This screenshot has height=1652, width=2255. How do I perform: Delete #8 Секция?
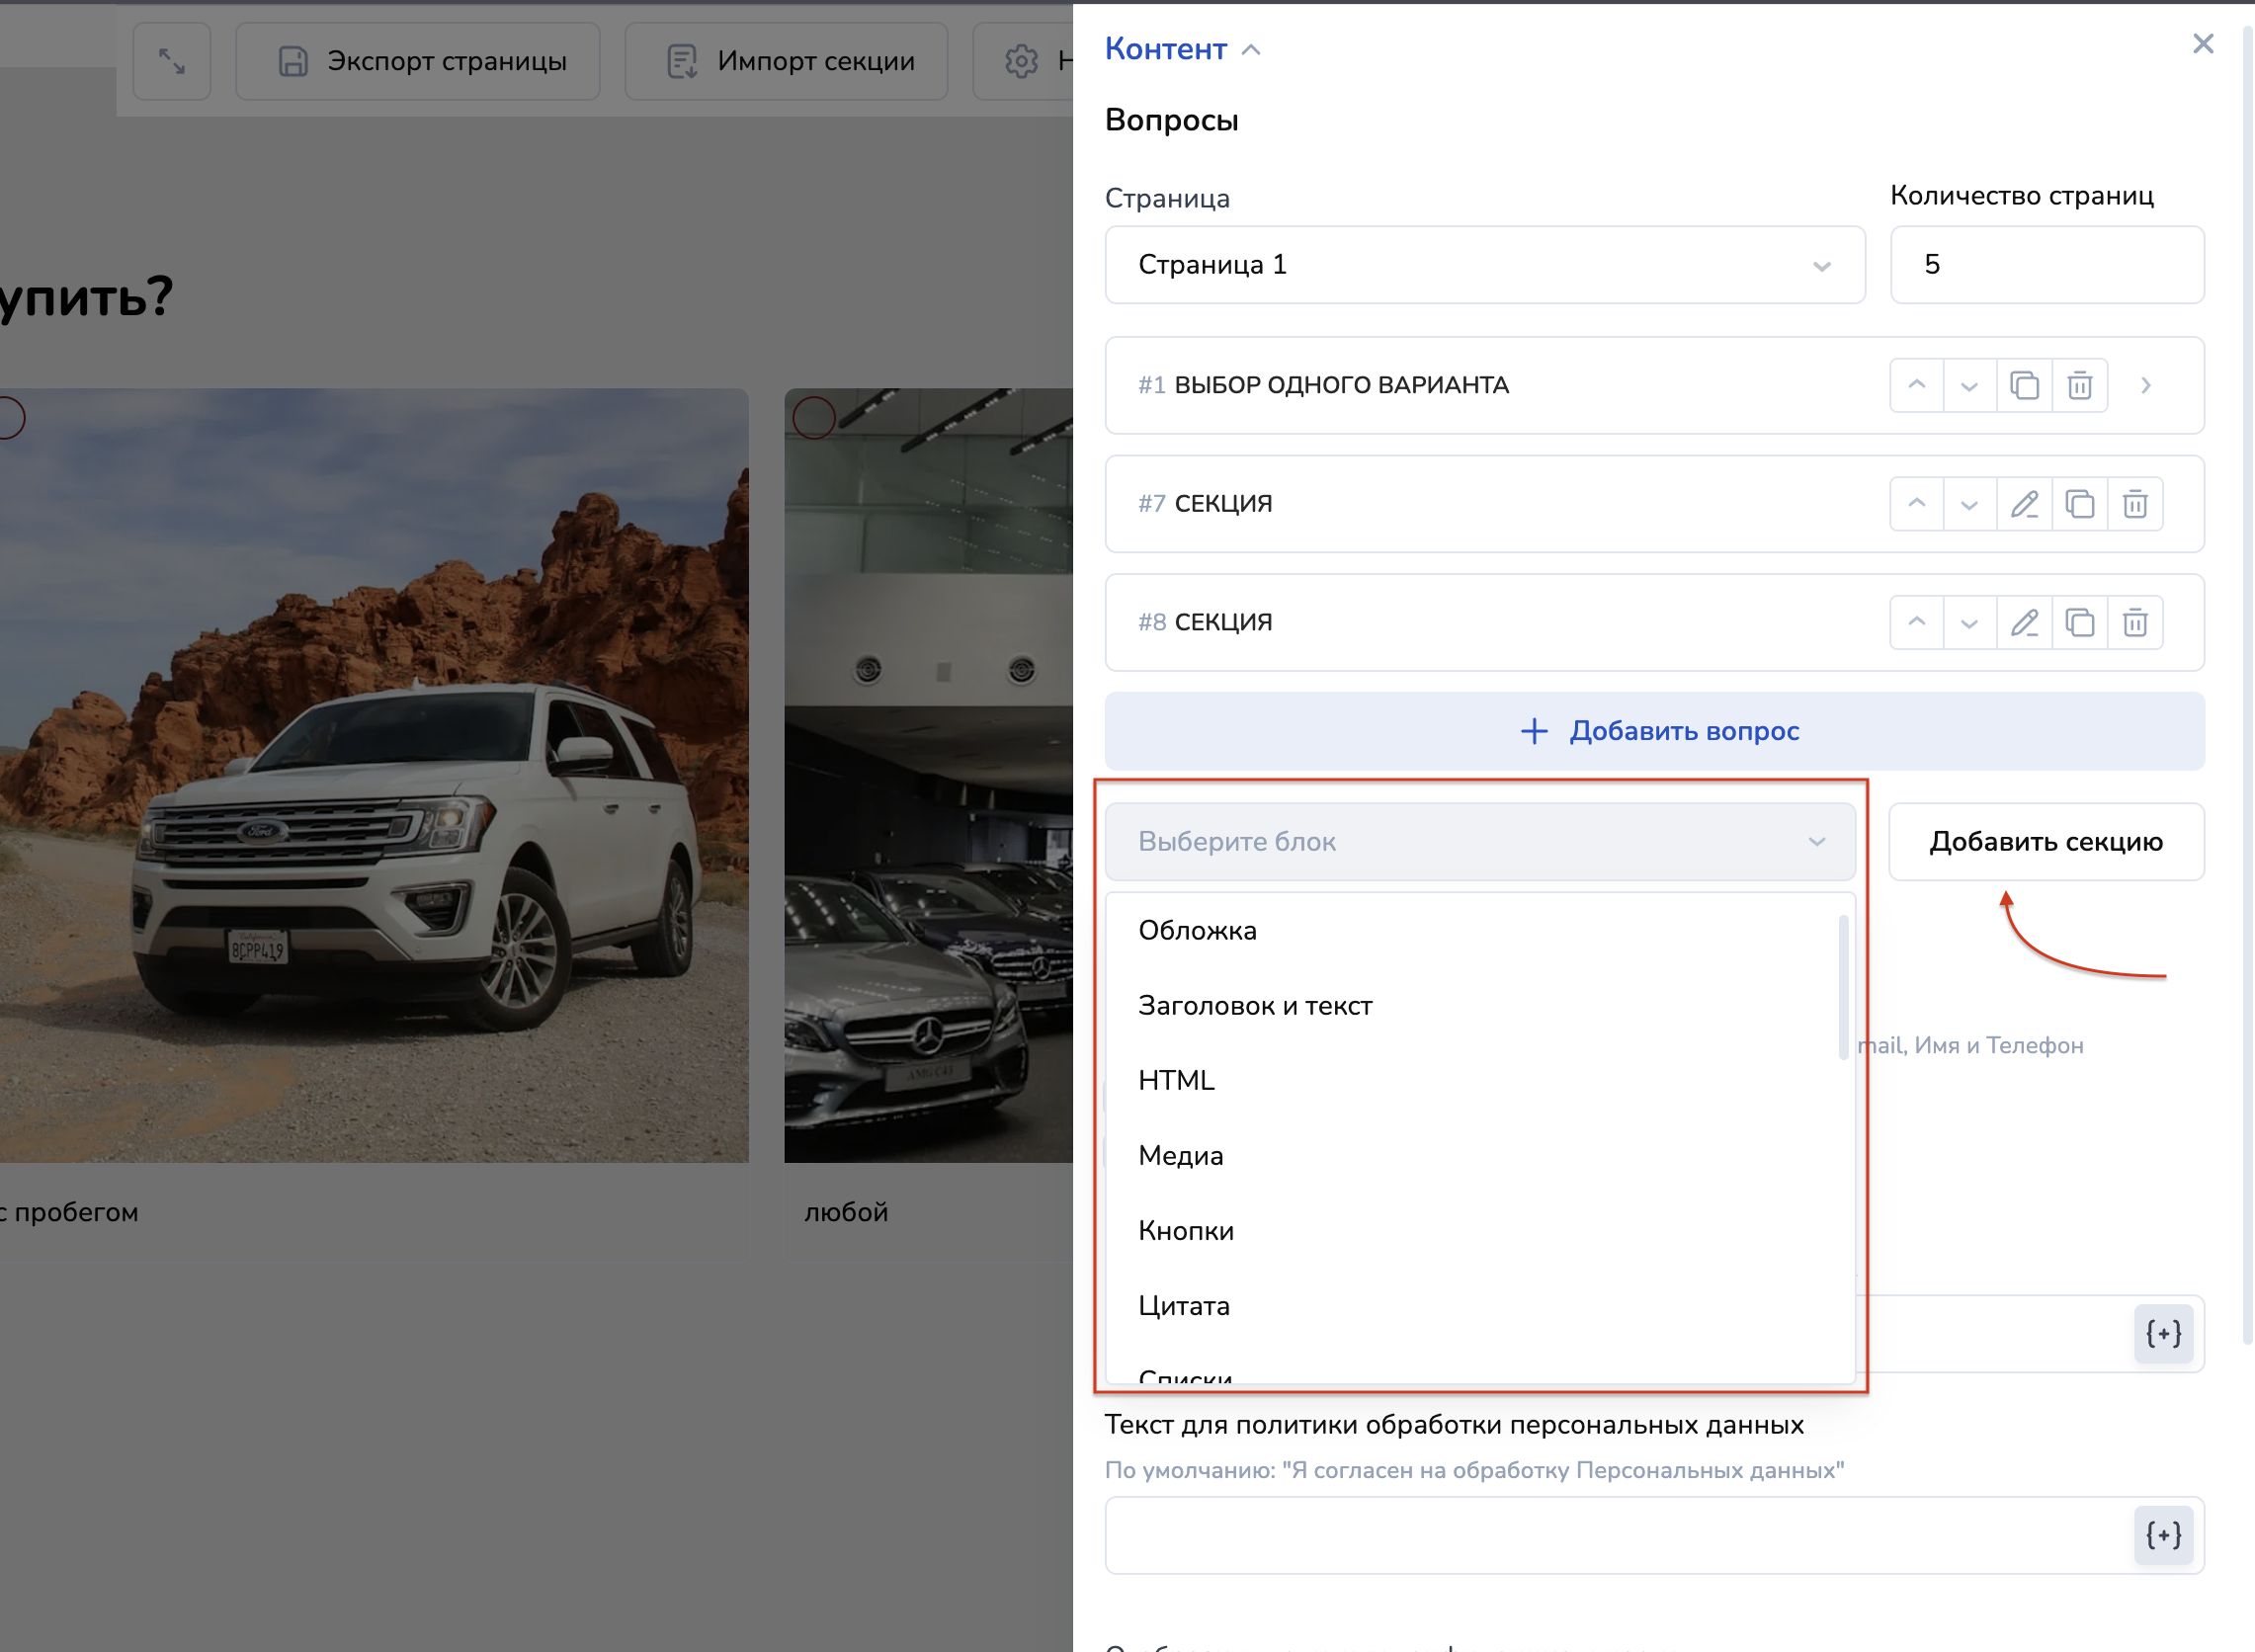2135,623
